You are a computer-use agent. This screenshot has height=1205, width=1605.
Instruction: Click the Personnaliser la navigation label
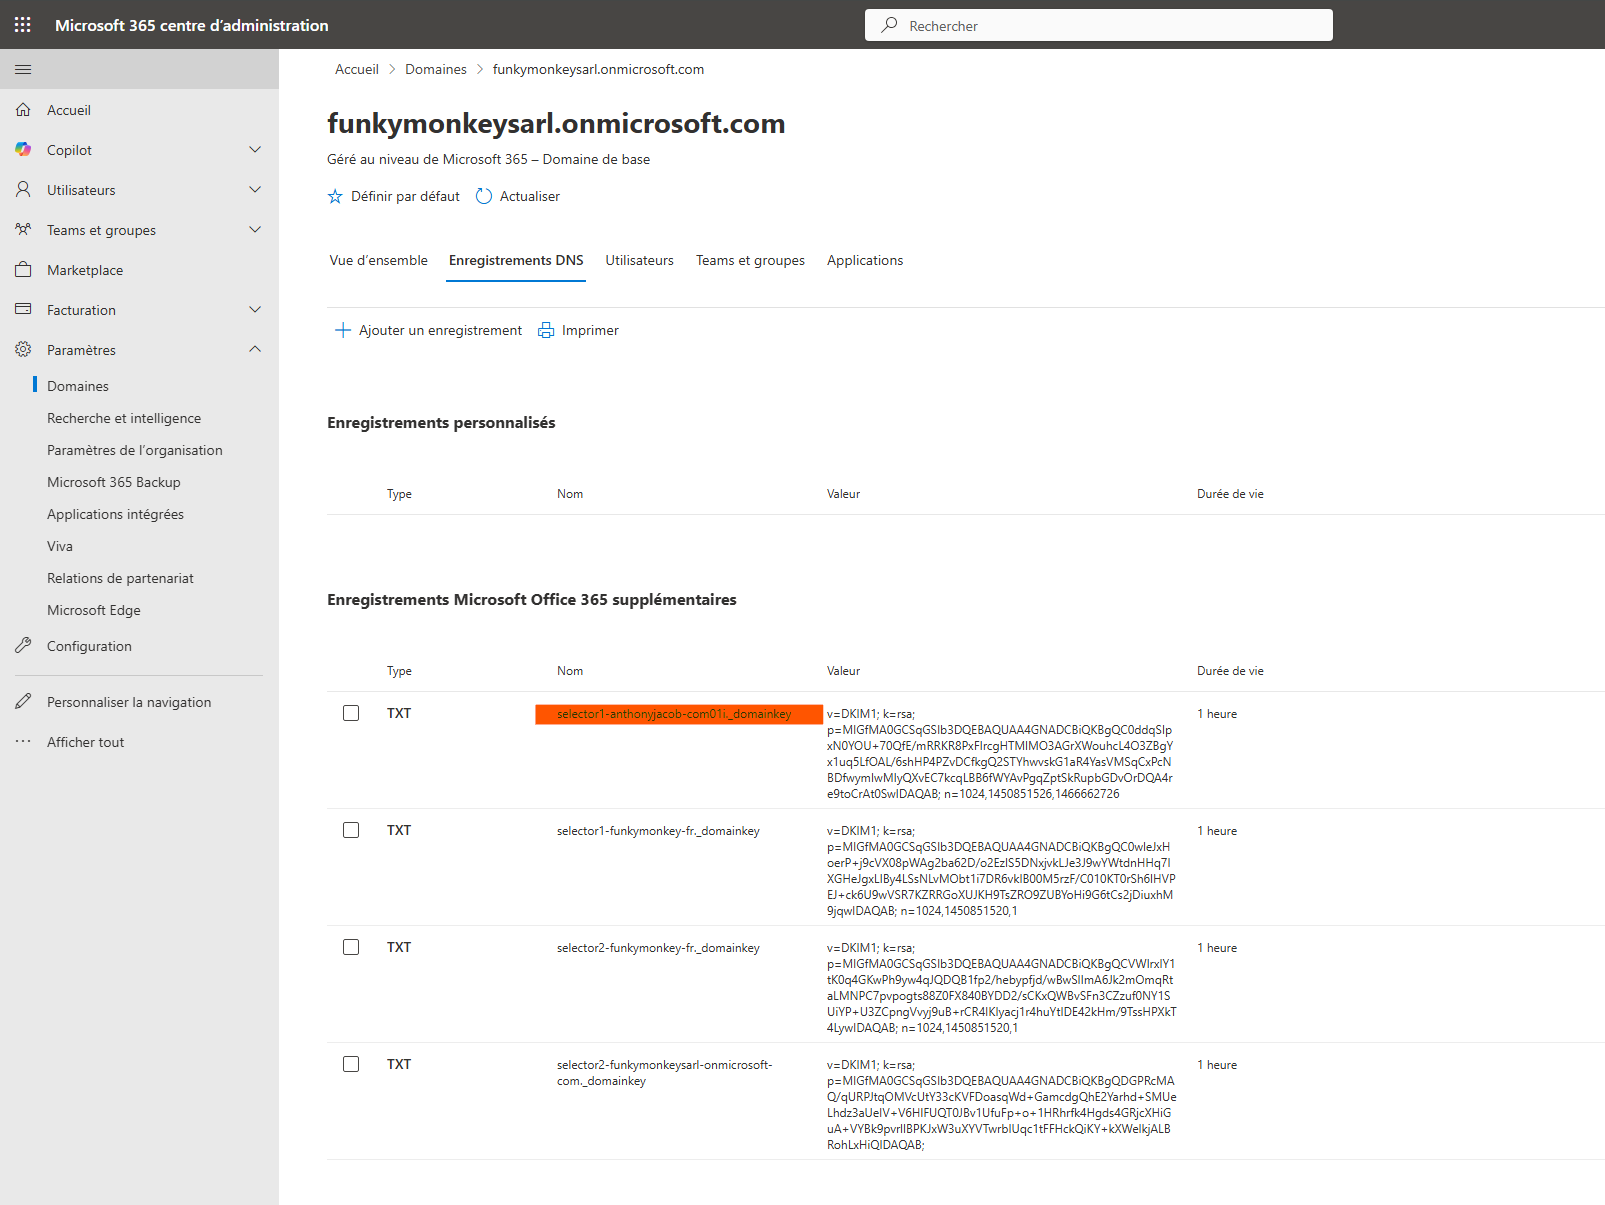tap(129, 702)
